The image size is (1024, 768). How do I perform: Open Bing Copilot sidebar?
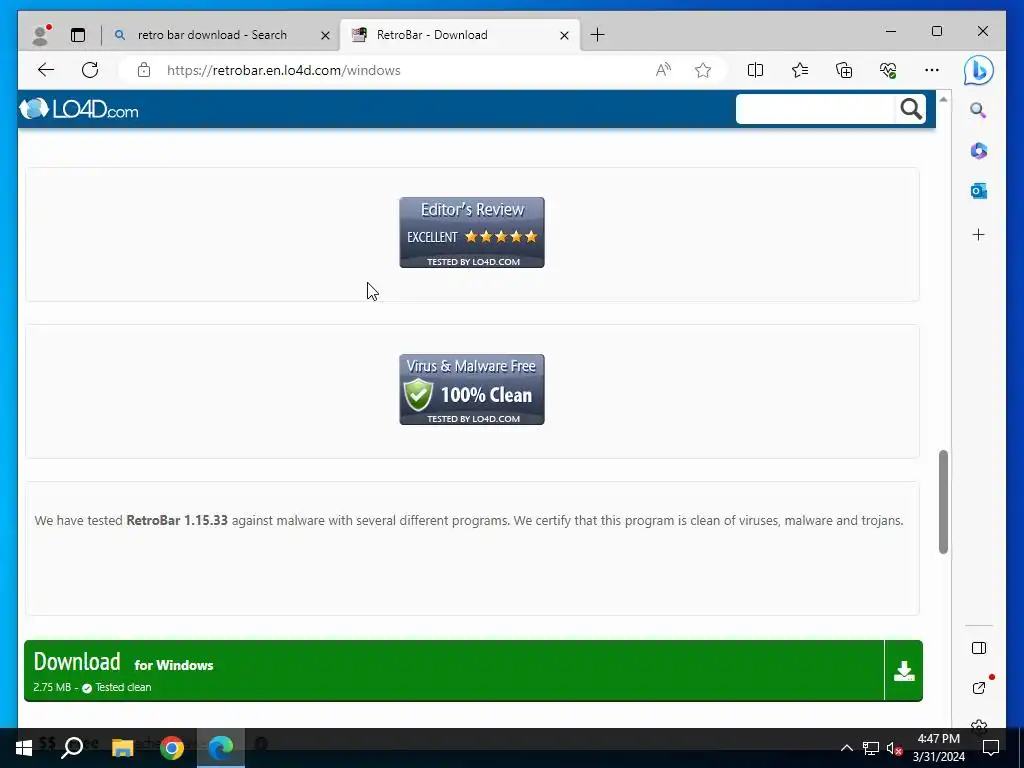(x=978, y=70)
